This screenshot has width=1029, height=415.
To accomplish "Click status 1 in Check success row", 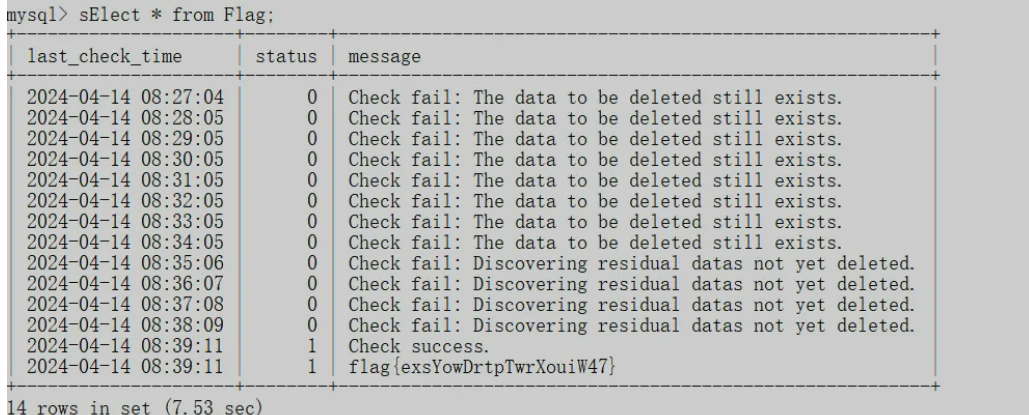I will tap(312, 346).
